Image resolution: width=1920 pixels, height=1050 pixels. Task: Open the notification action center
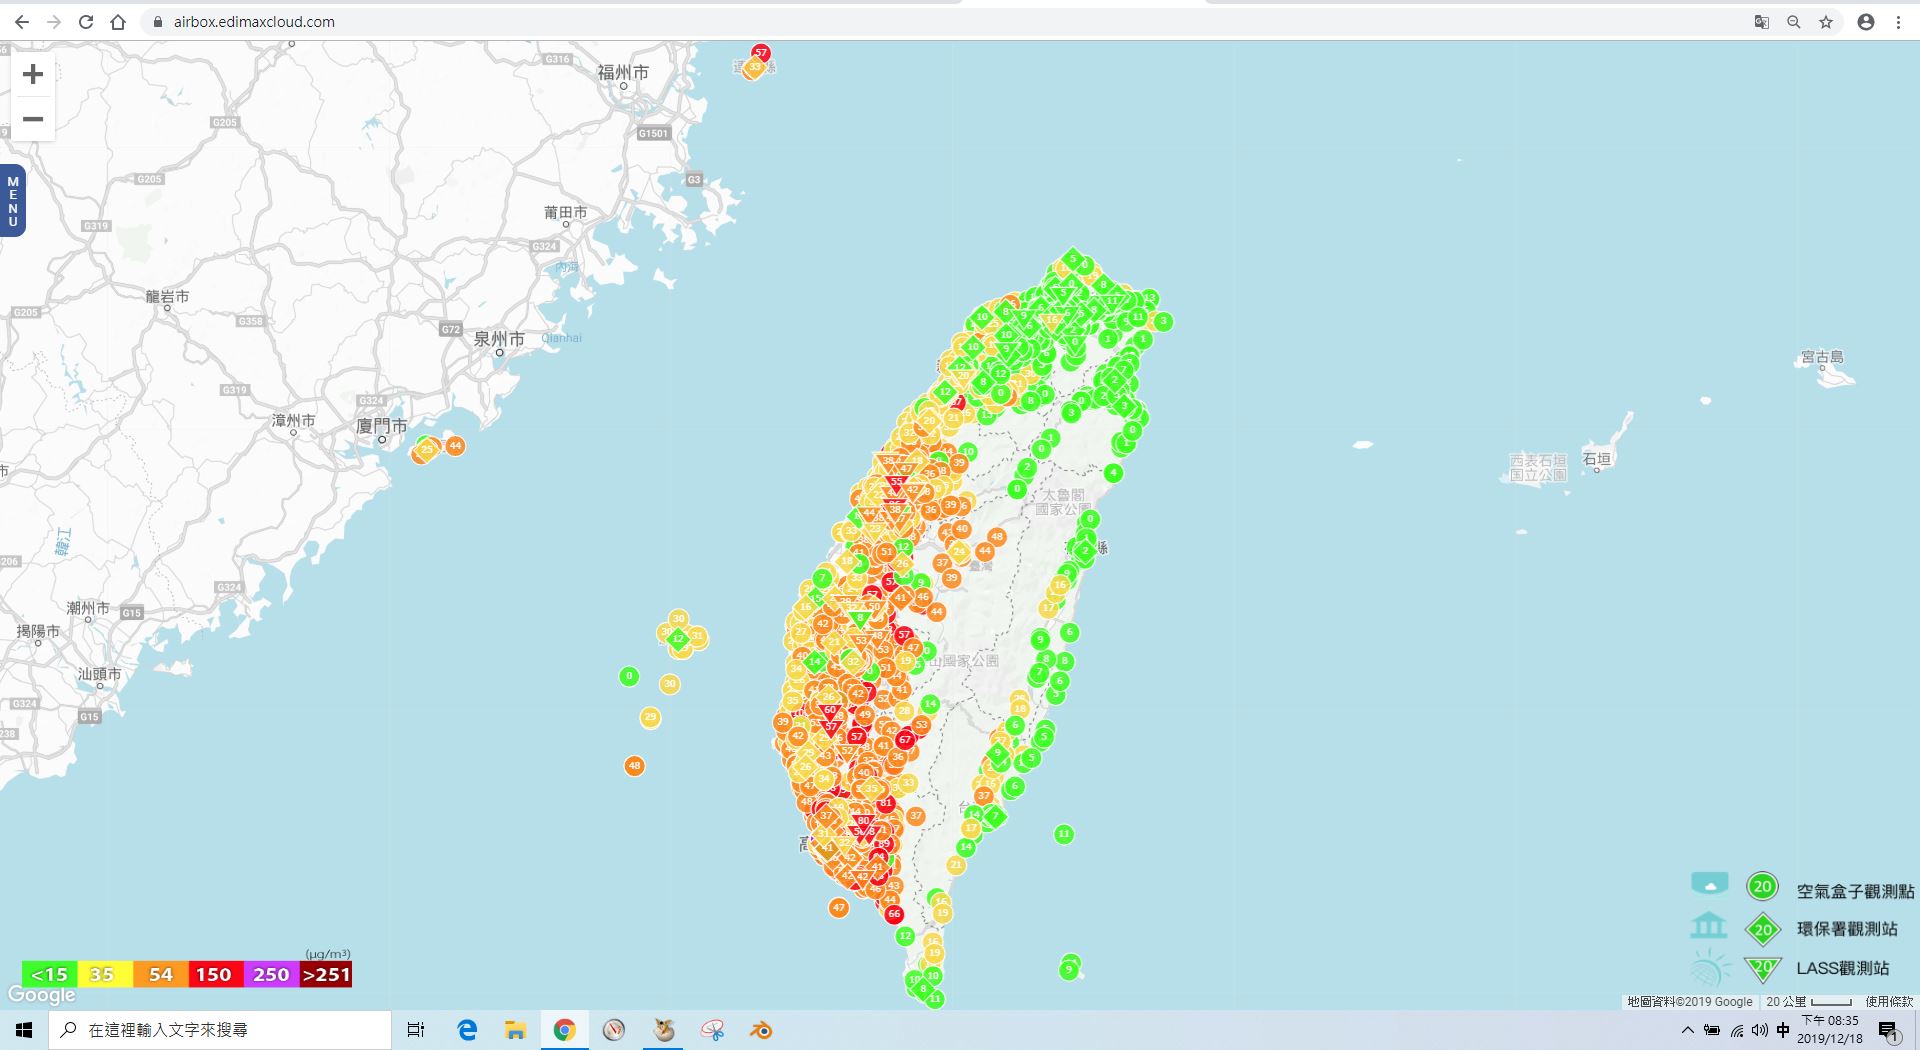(1889, 1031)
